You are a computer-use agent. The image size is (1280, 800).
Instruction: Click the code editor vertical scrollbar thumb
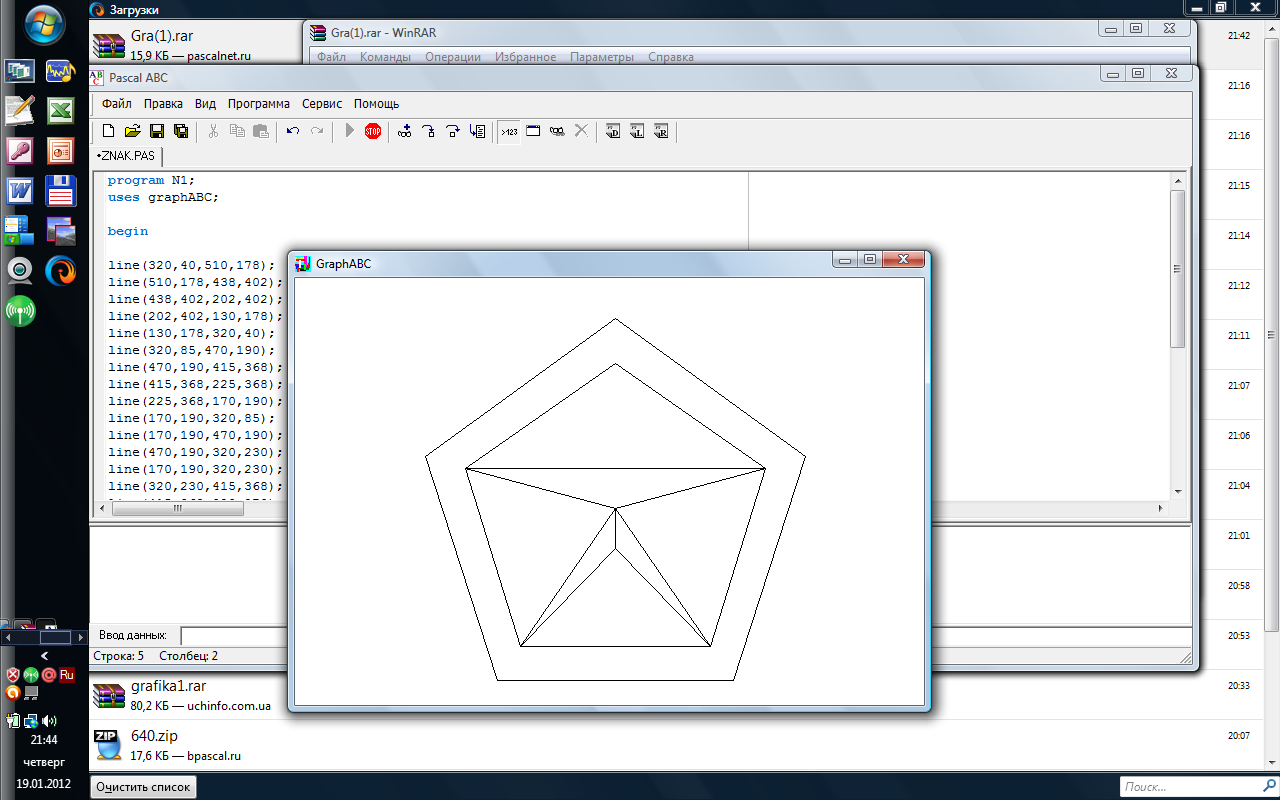click(x=1177, y=268)
